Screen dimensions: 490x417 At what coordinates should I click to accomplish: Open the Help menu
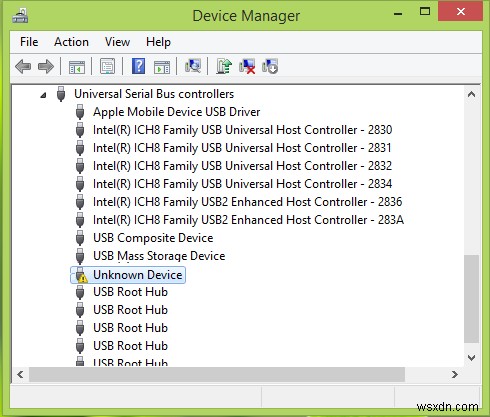pyautogui.click(x=158, y=42)
